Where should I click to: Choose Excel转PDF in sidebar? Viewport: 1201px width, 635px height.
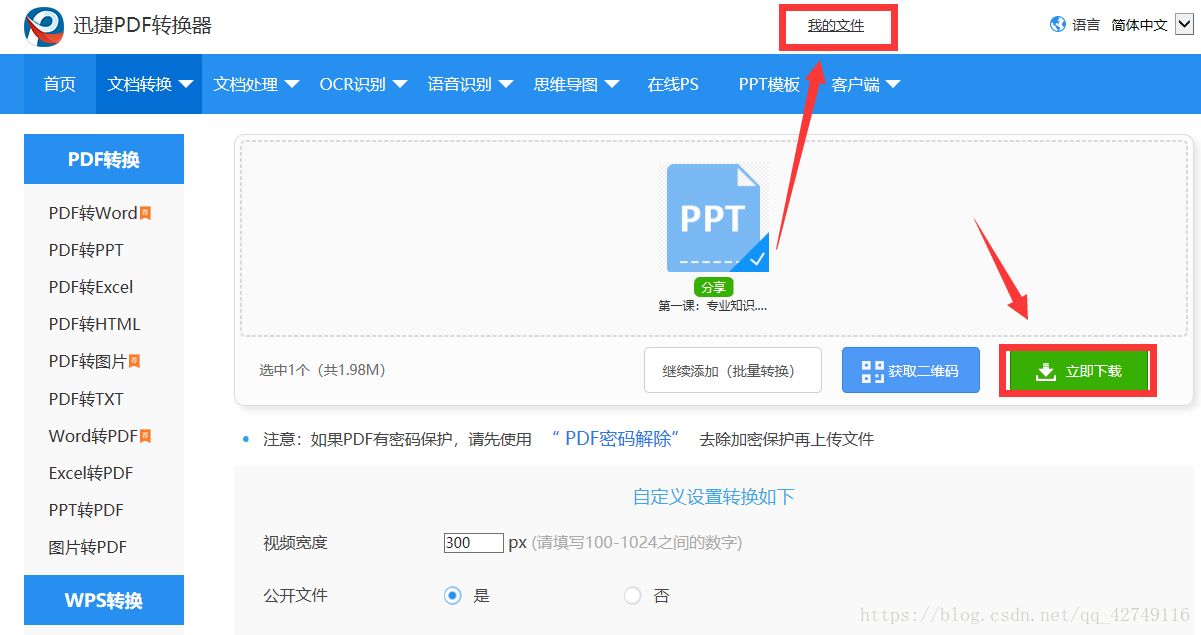(x=91, y=473)
